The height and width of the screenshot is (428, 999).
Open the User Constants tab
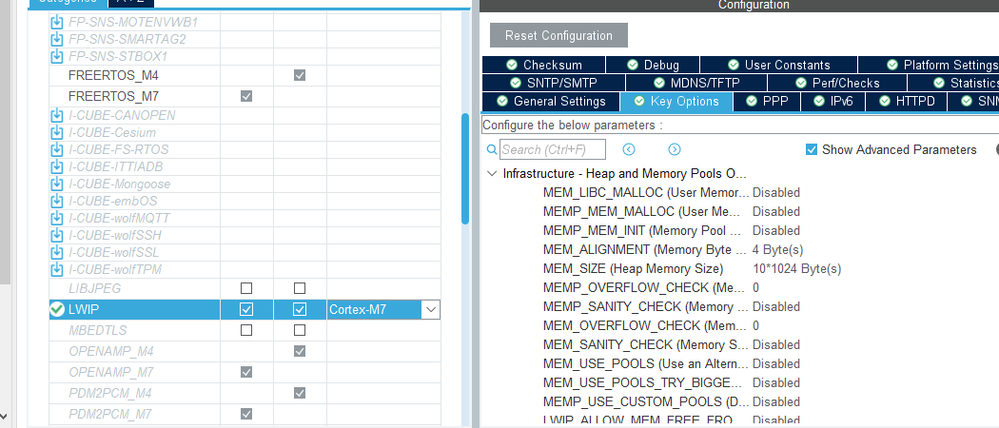click(778, 65)
